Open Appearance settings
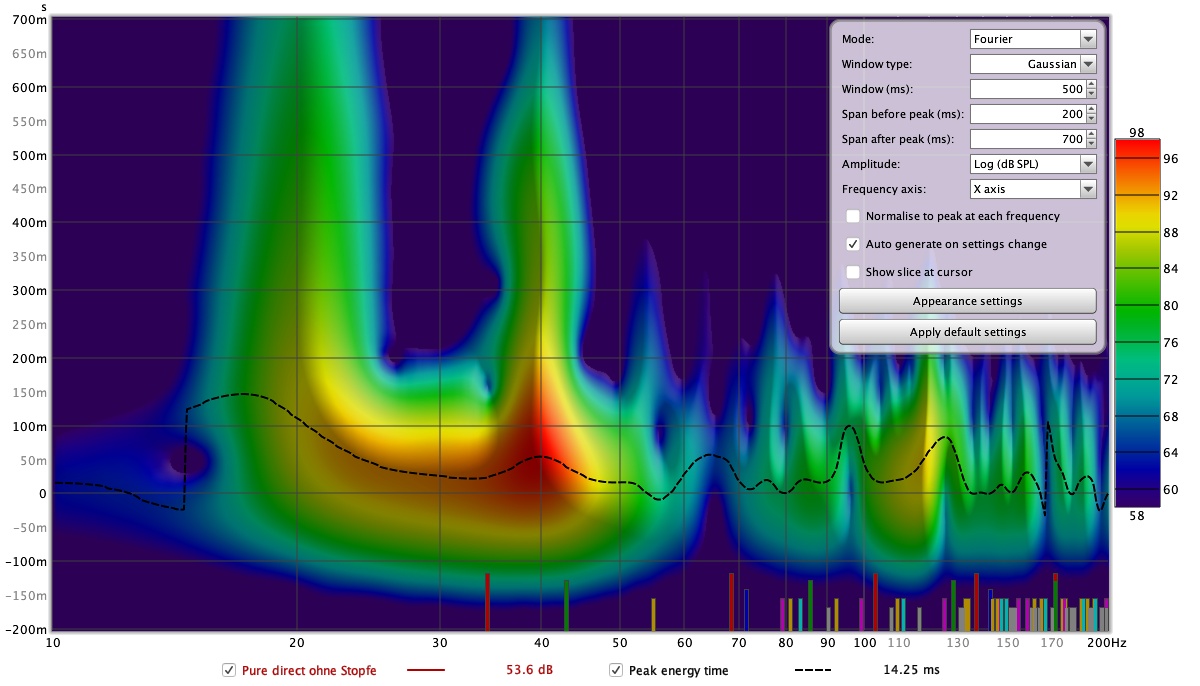Viewport: 1200px width, 686px height. 967,301
